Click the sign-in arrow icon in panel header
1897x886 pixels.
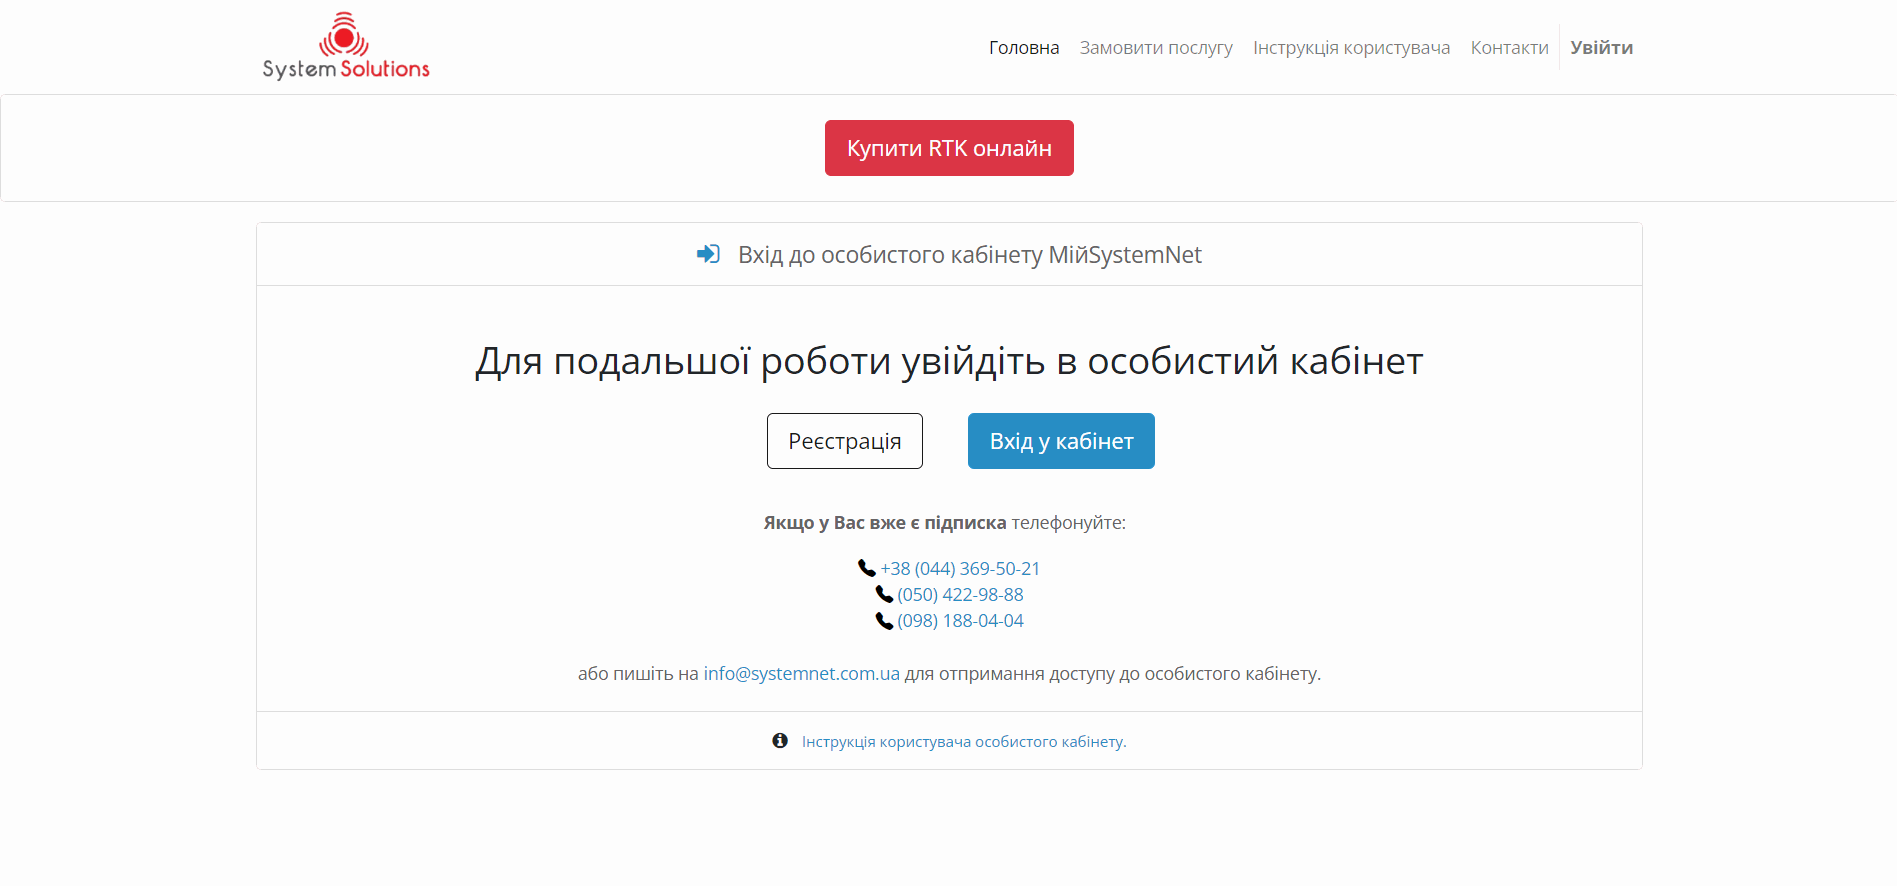708,254
